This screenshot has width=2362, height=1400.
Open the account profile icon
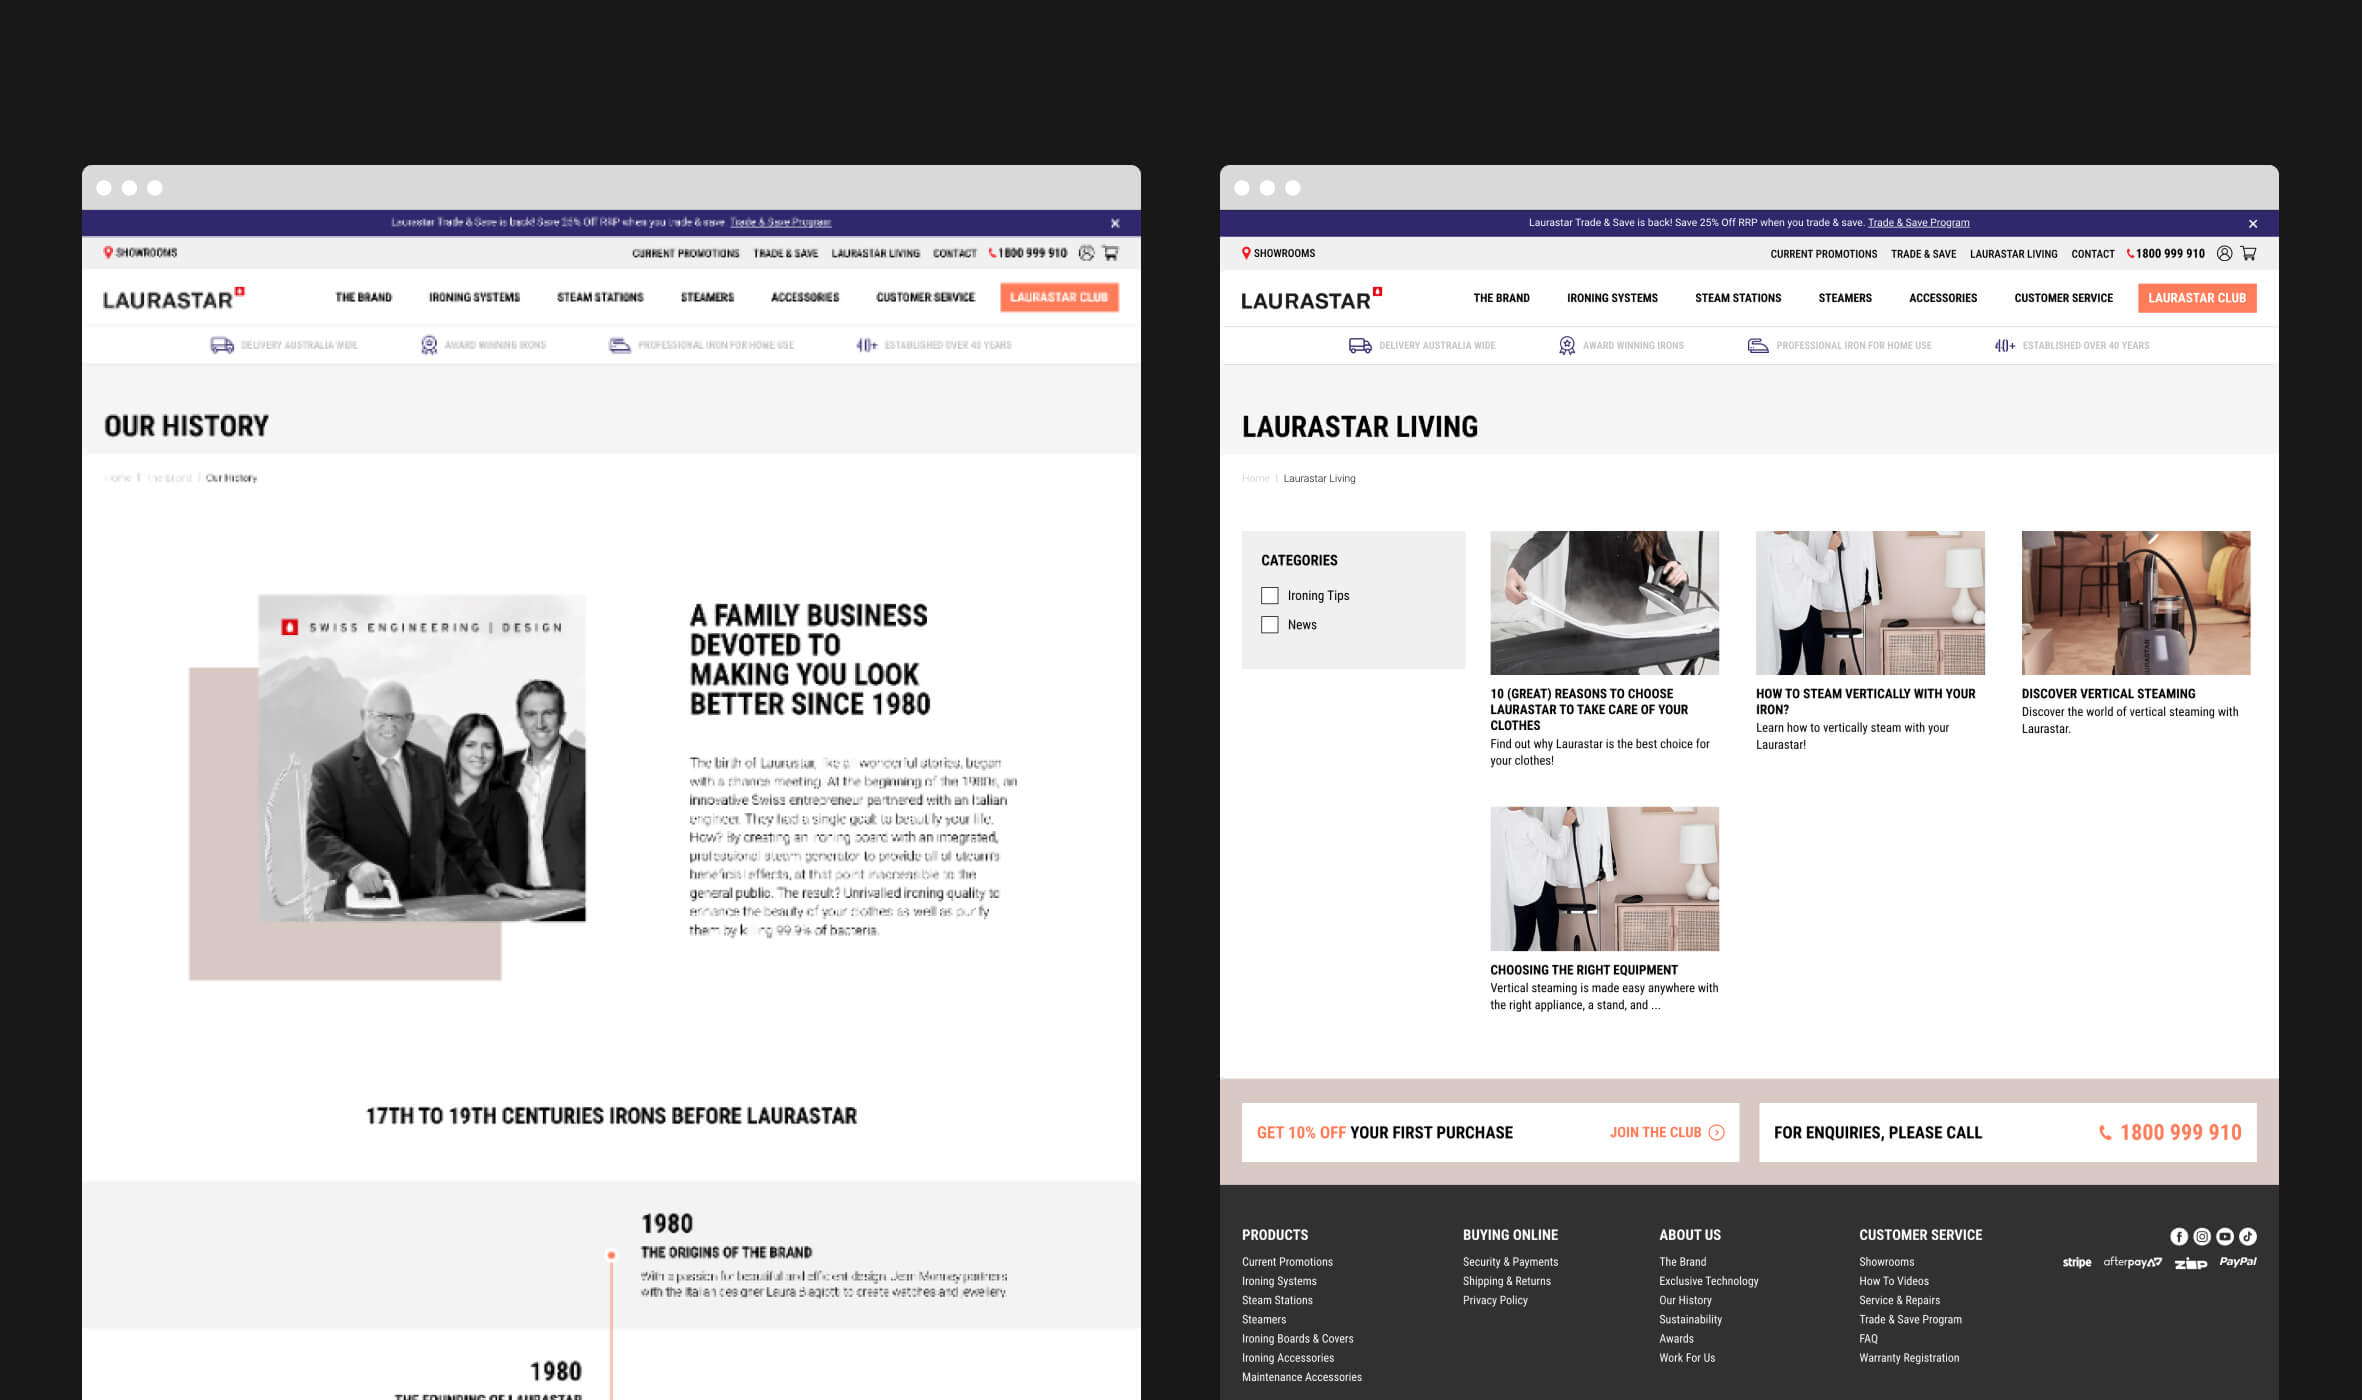click(x=2224, y=253)
